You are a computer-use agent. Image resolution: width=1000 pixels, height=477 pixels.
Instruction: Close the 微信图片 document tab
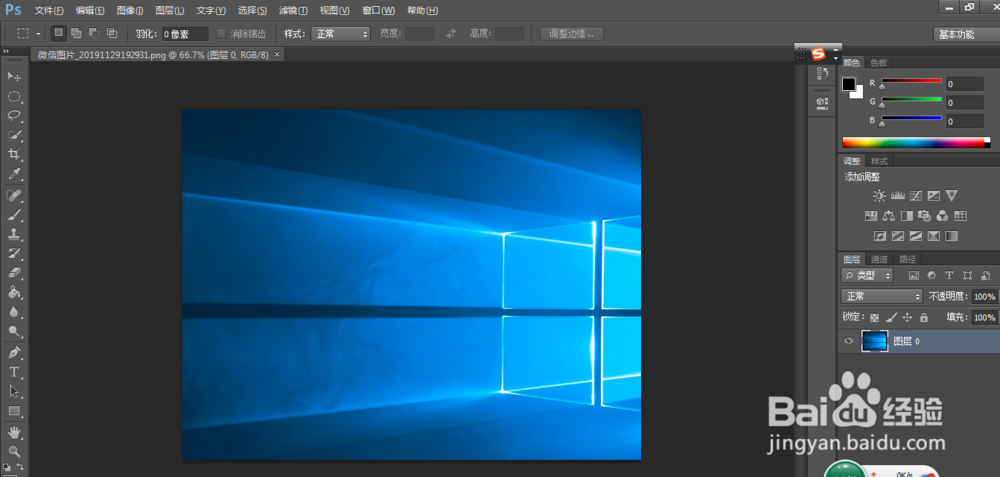pos(277,55)
